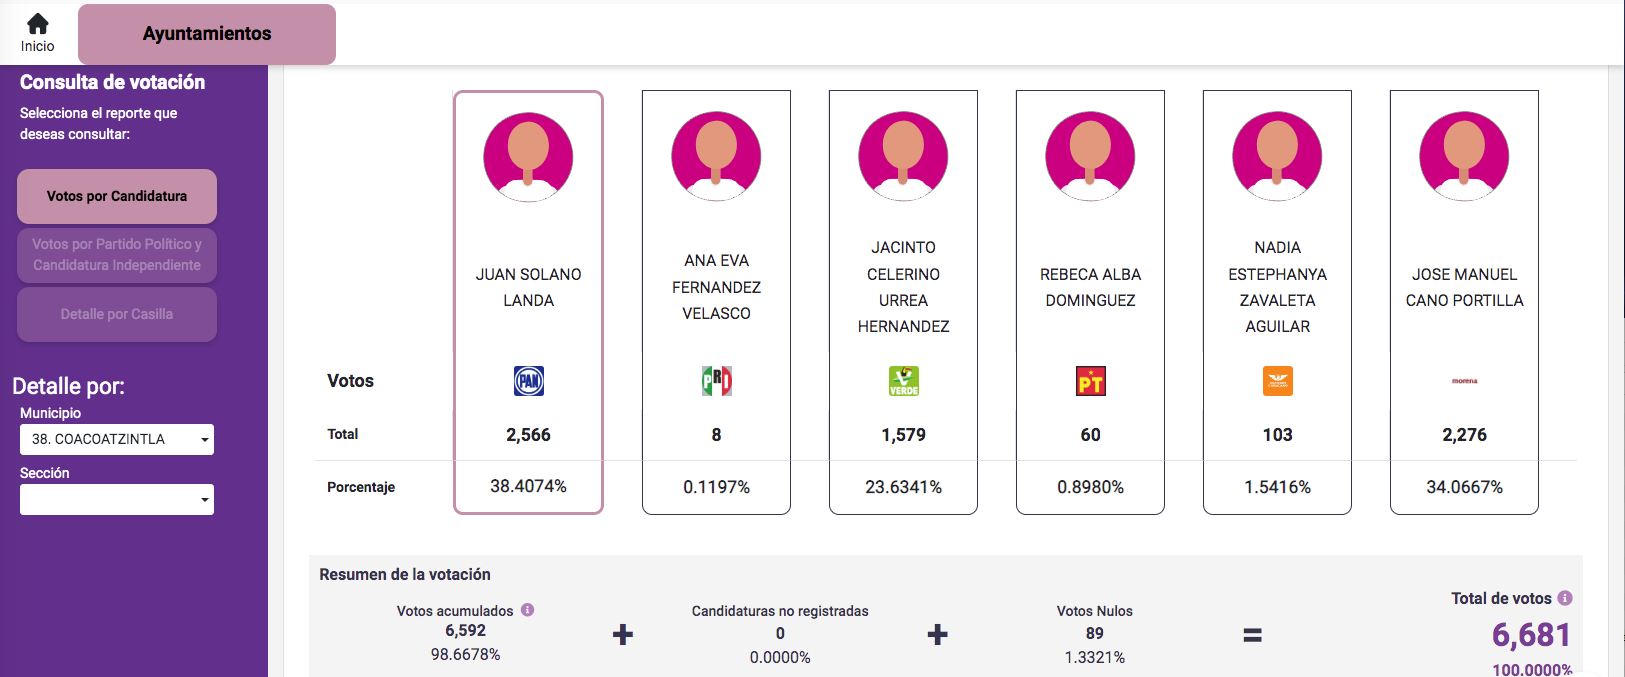Click the PRI party logo
The image size is (1625, 677).
click(716, 381)
